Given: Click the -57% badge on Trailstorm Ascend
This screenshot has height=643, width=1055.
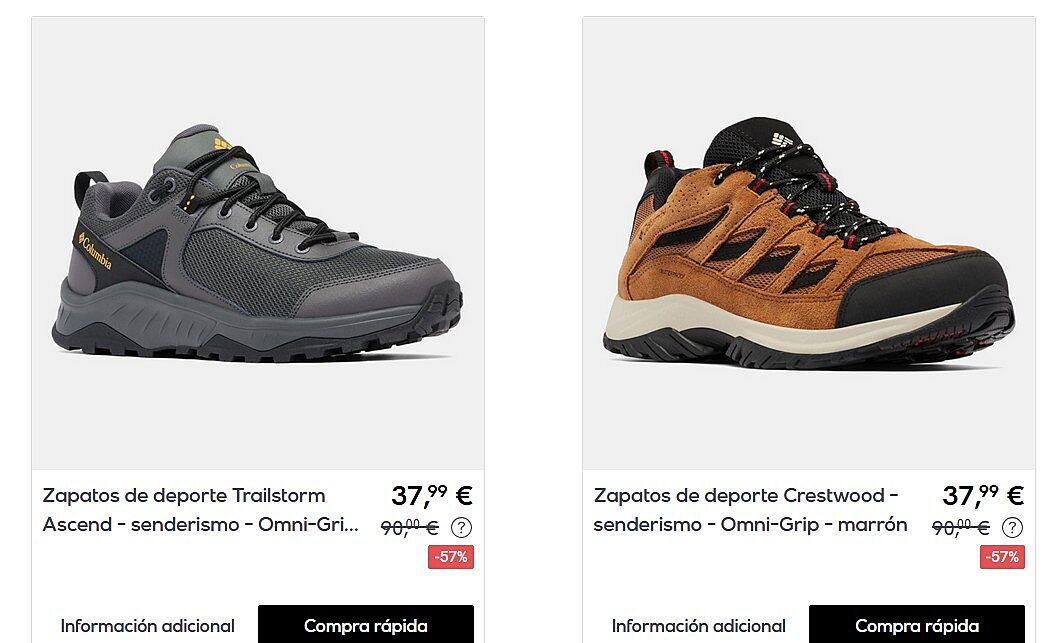Looking at the screenshot, I should point(451,557).
